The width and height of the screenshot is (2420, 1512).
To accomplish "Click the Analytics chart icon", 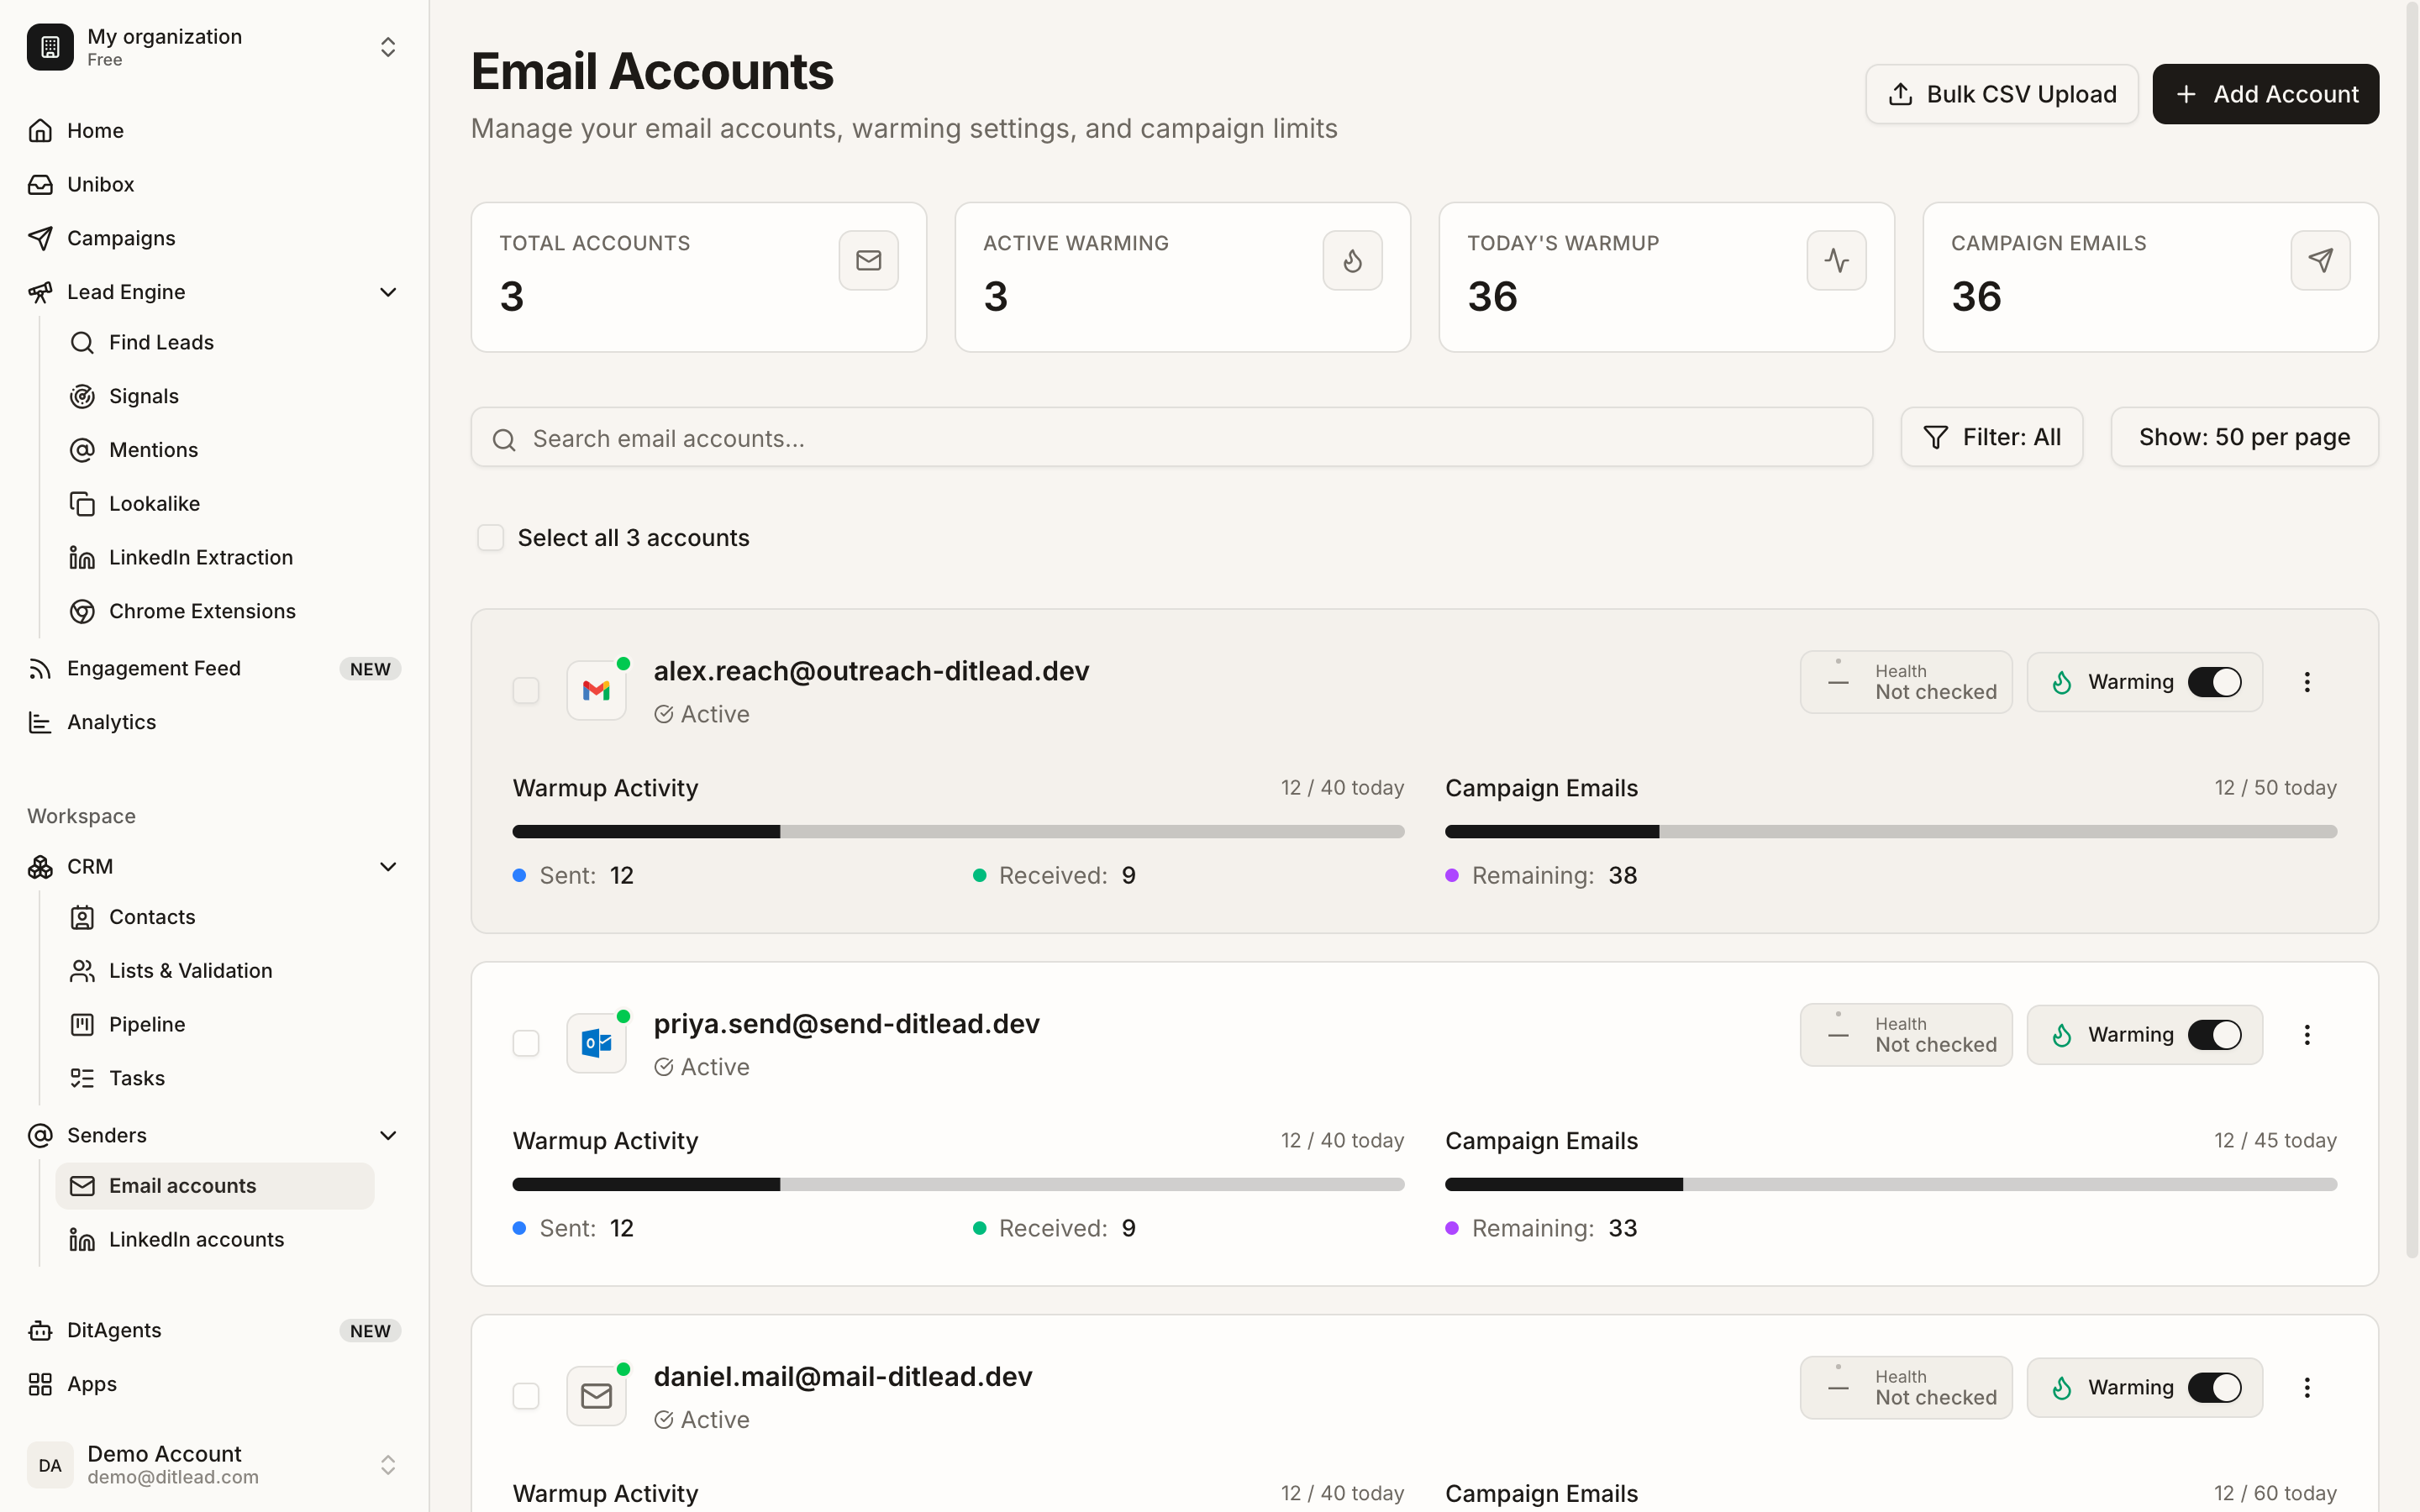I will tap(40, 722).
